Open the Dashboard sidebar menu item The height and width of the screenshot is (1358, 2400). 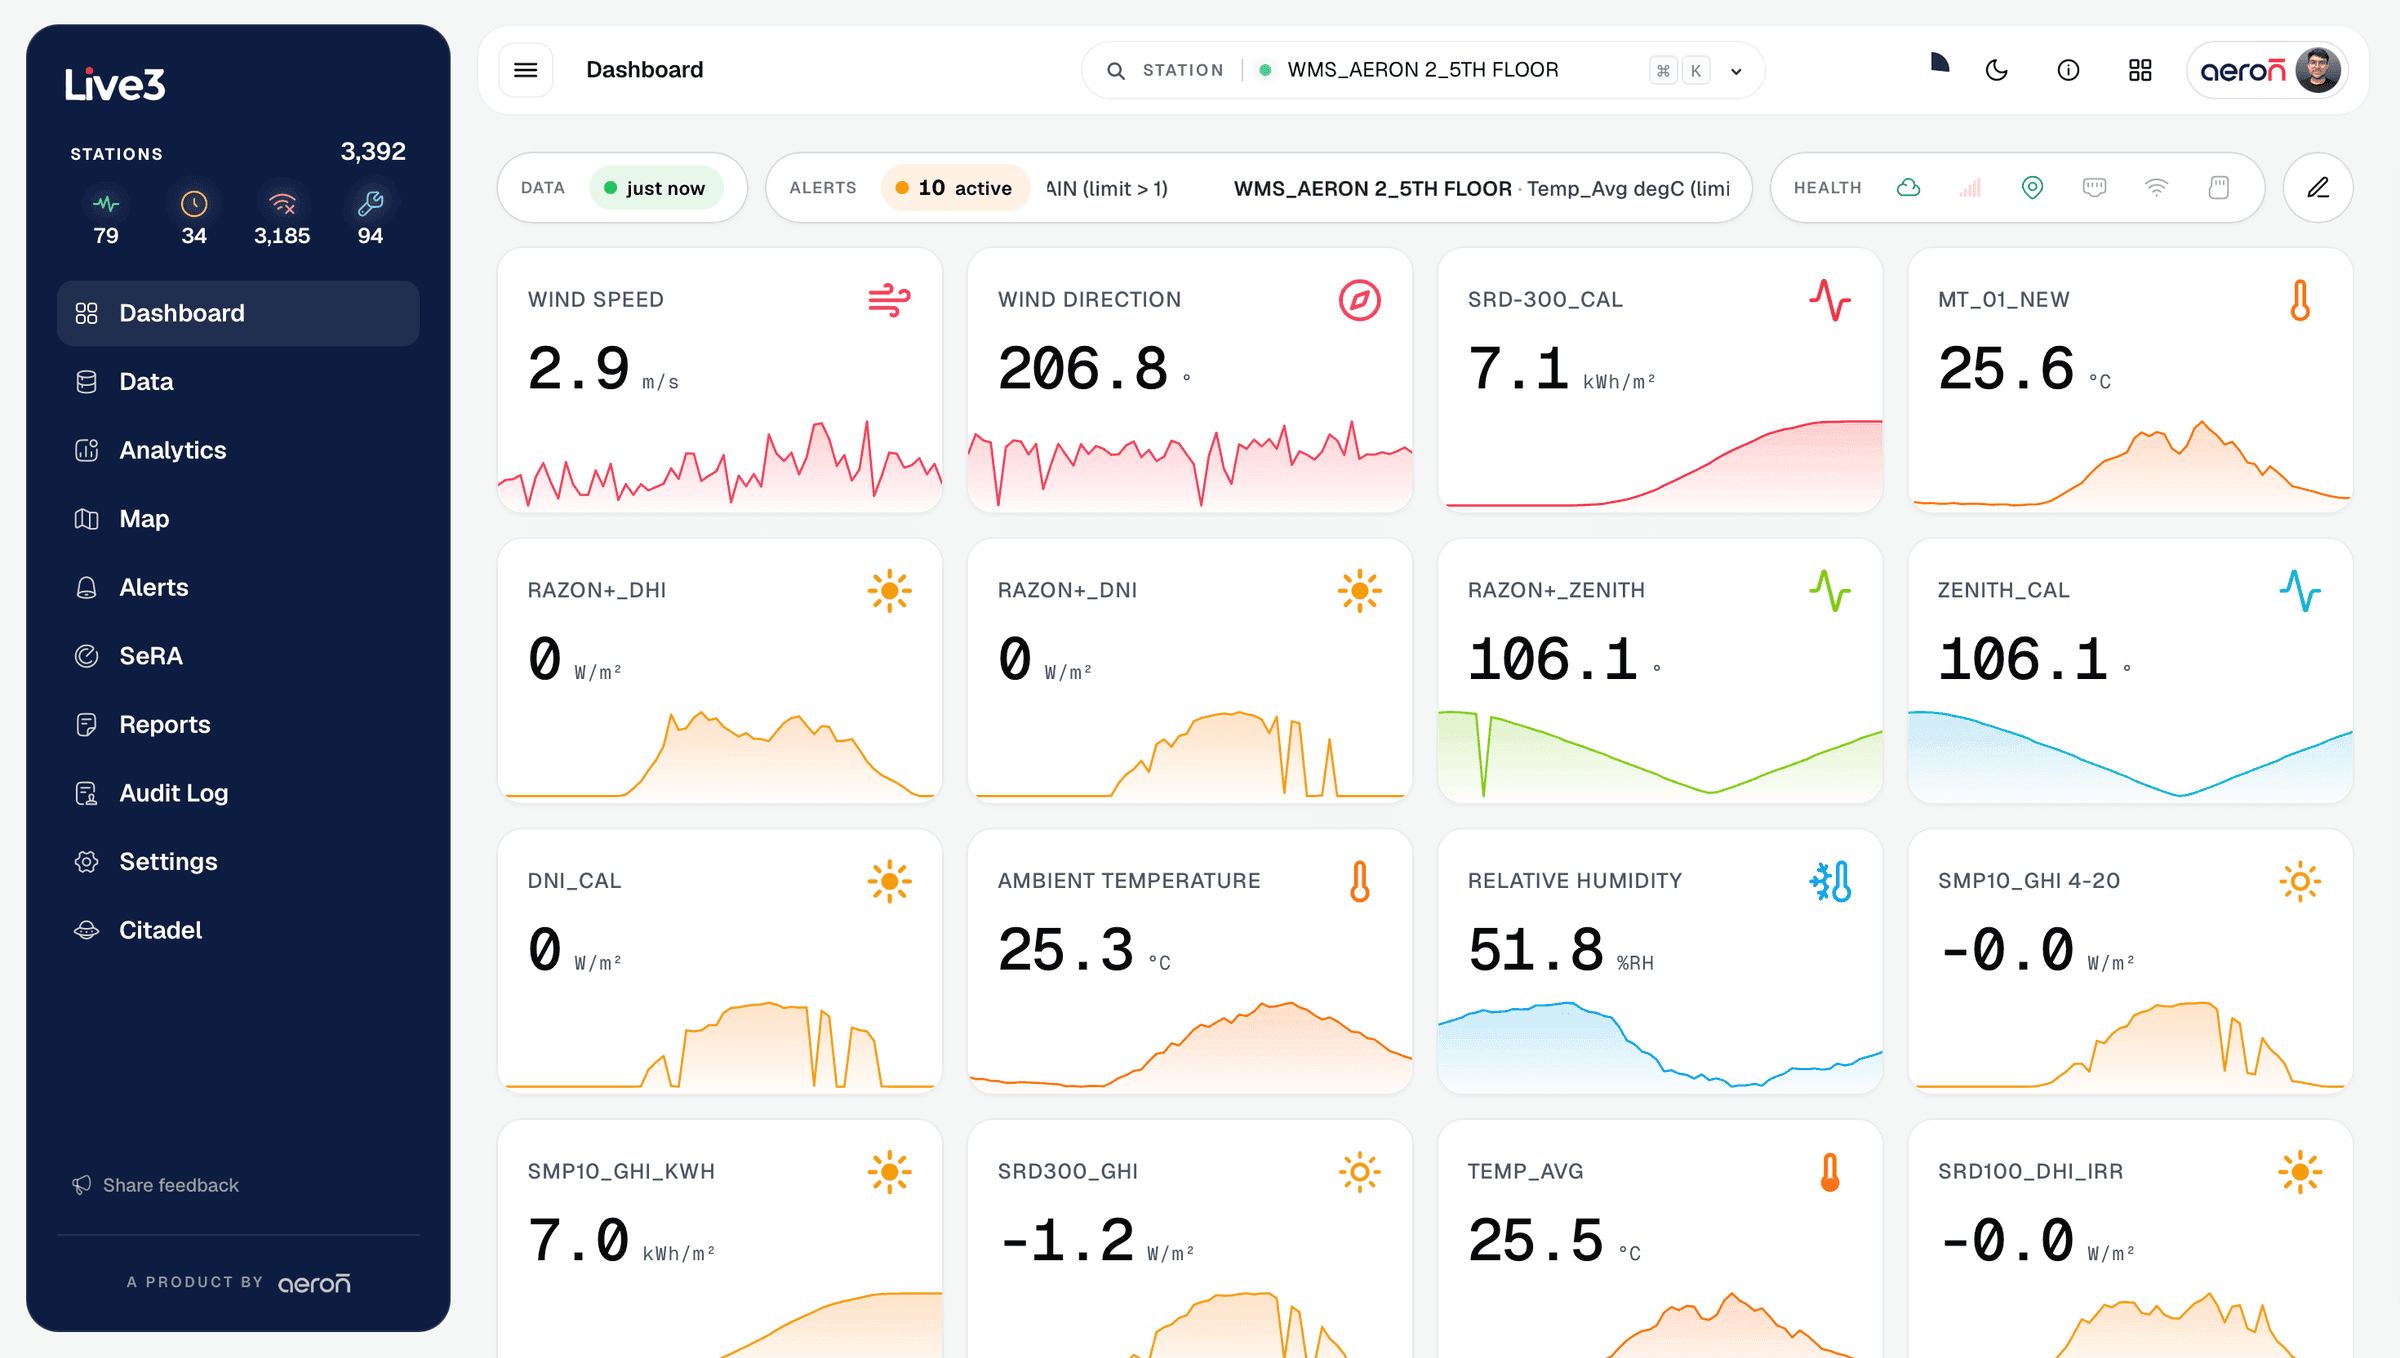[x=238, y=313]
